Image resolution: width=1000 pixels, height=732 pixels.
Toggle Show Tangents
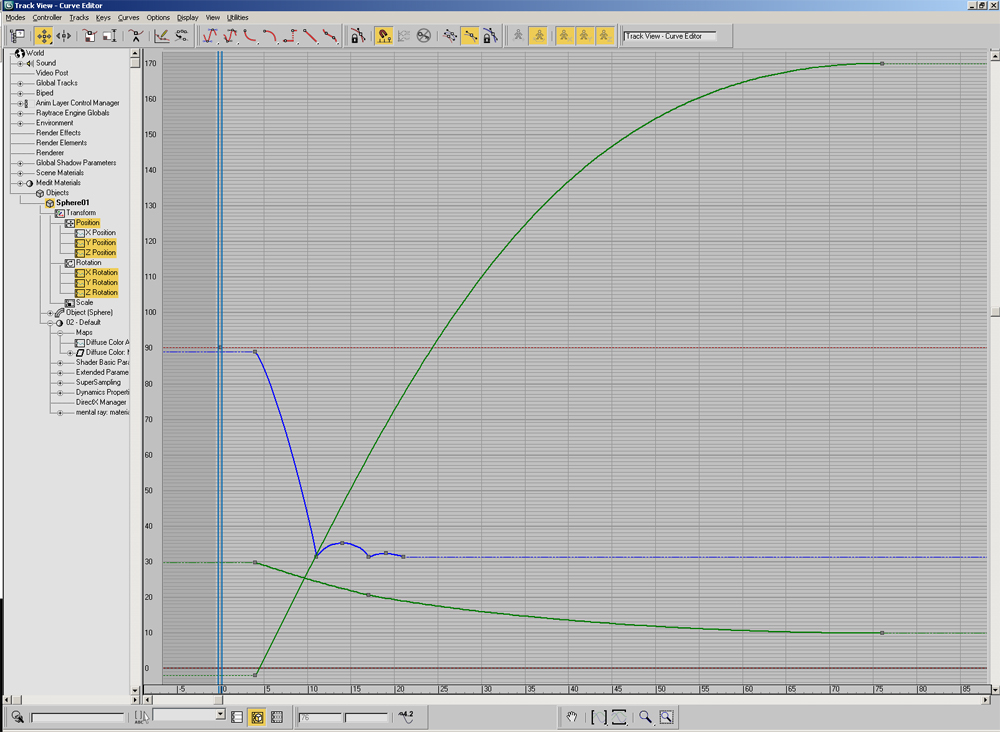470,36
